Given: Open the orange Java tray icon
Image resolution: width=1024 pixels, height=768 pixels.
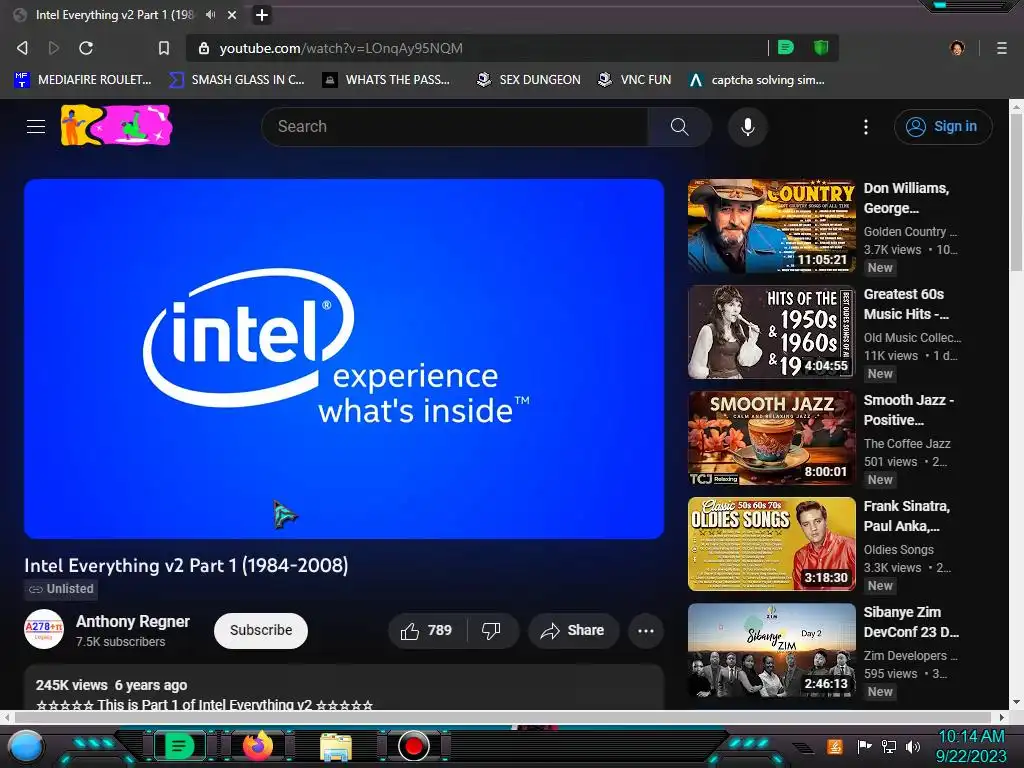Looking at the screenshot, I should coord(835,746).
